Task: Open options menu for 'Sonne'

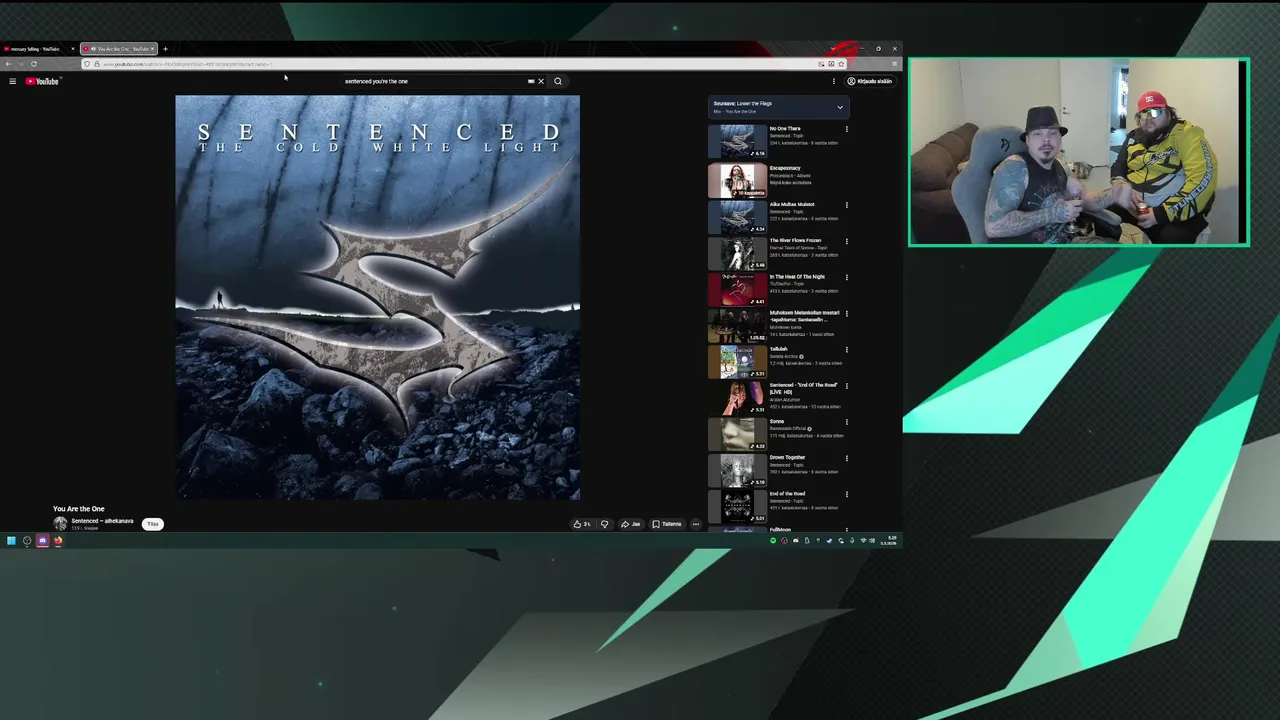Action: 847,421
